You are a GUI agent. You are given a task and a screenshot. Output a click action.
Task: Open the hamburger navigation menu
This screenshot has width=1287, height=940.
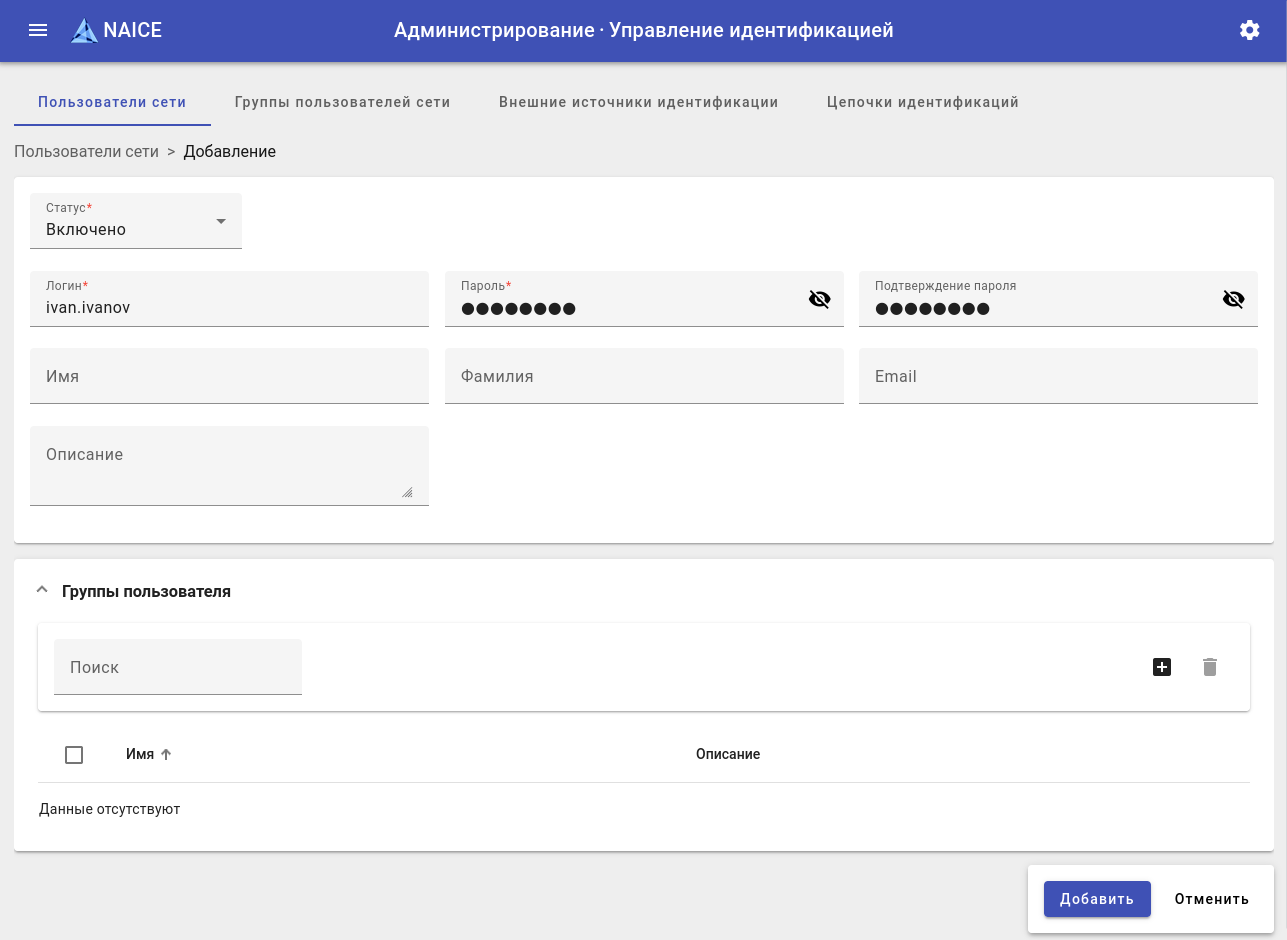[x=38, y=30]
